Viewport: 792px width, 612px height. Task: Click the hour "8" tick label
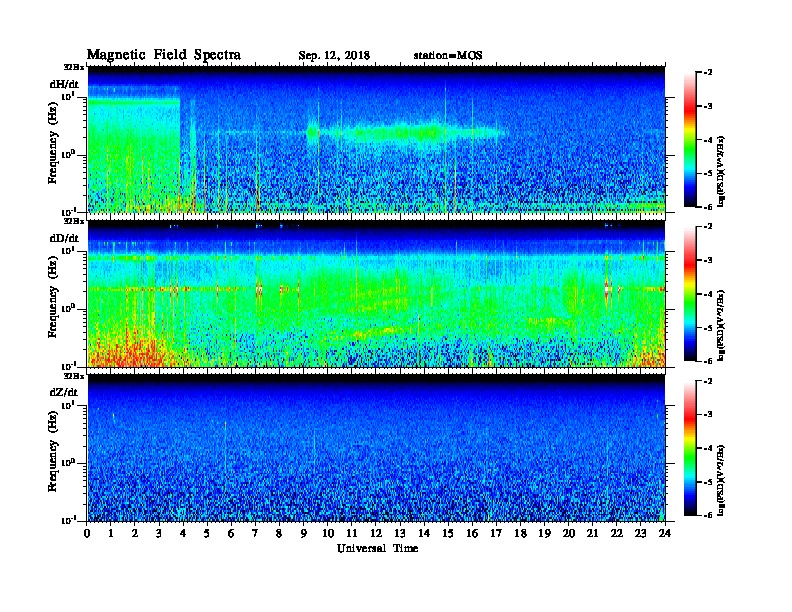click(x=279, y=533)
